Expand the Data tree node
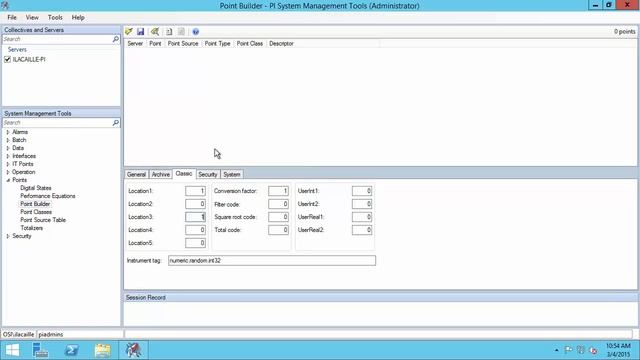Viewport: 640px width, 360px height. [8, 148]
